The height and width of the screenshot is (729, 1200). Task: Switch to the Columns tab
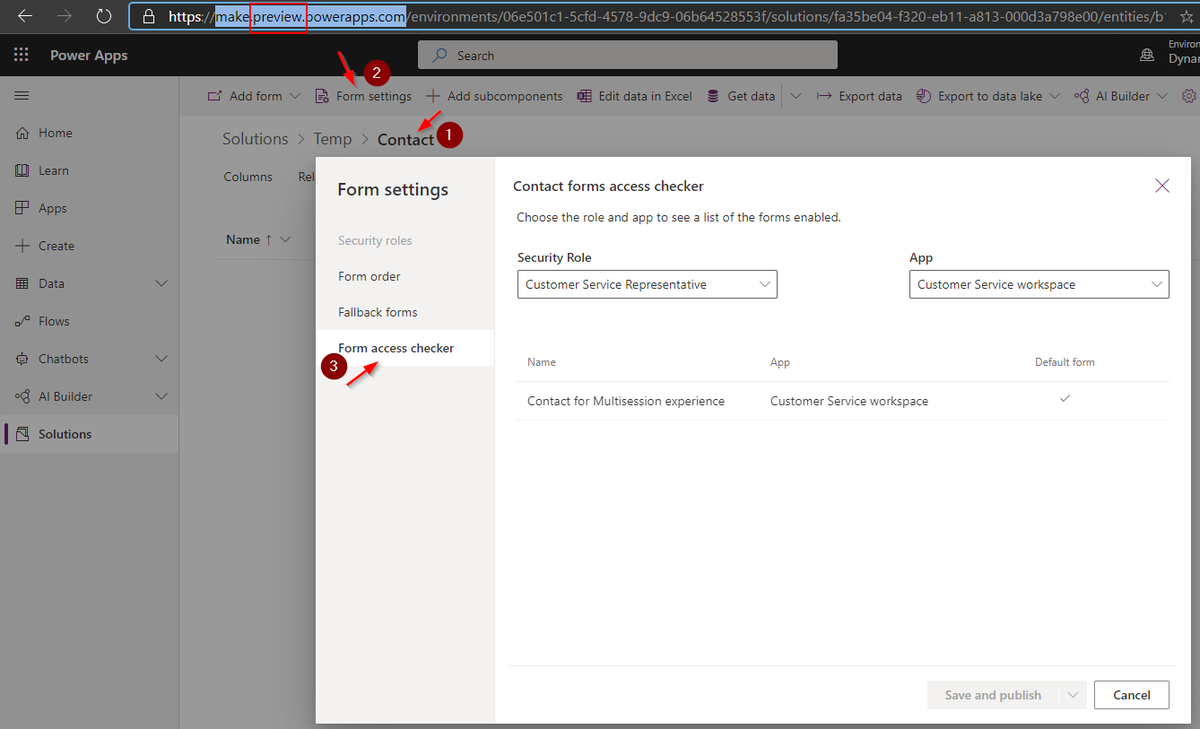tap(248, 177)
